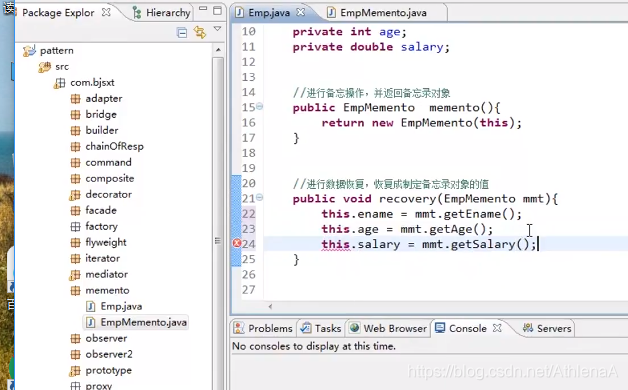Click the Emp.java file icon in tree

[x=91, y=307]
